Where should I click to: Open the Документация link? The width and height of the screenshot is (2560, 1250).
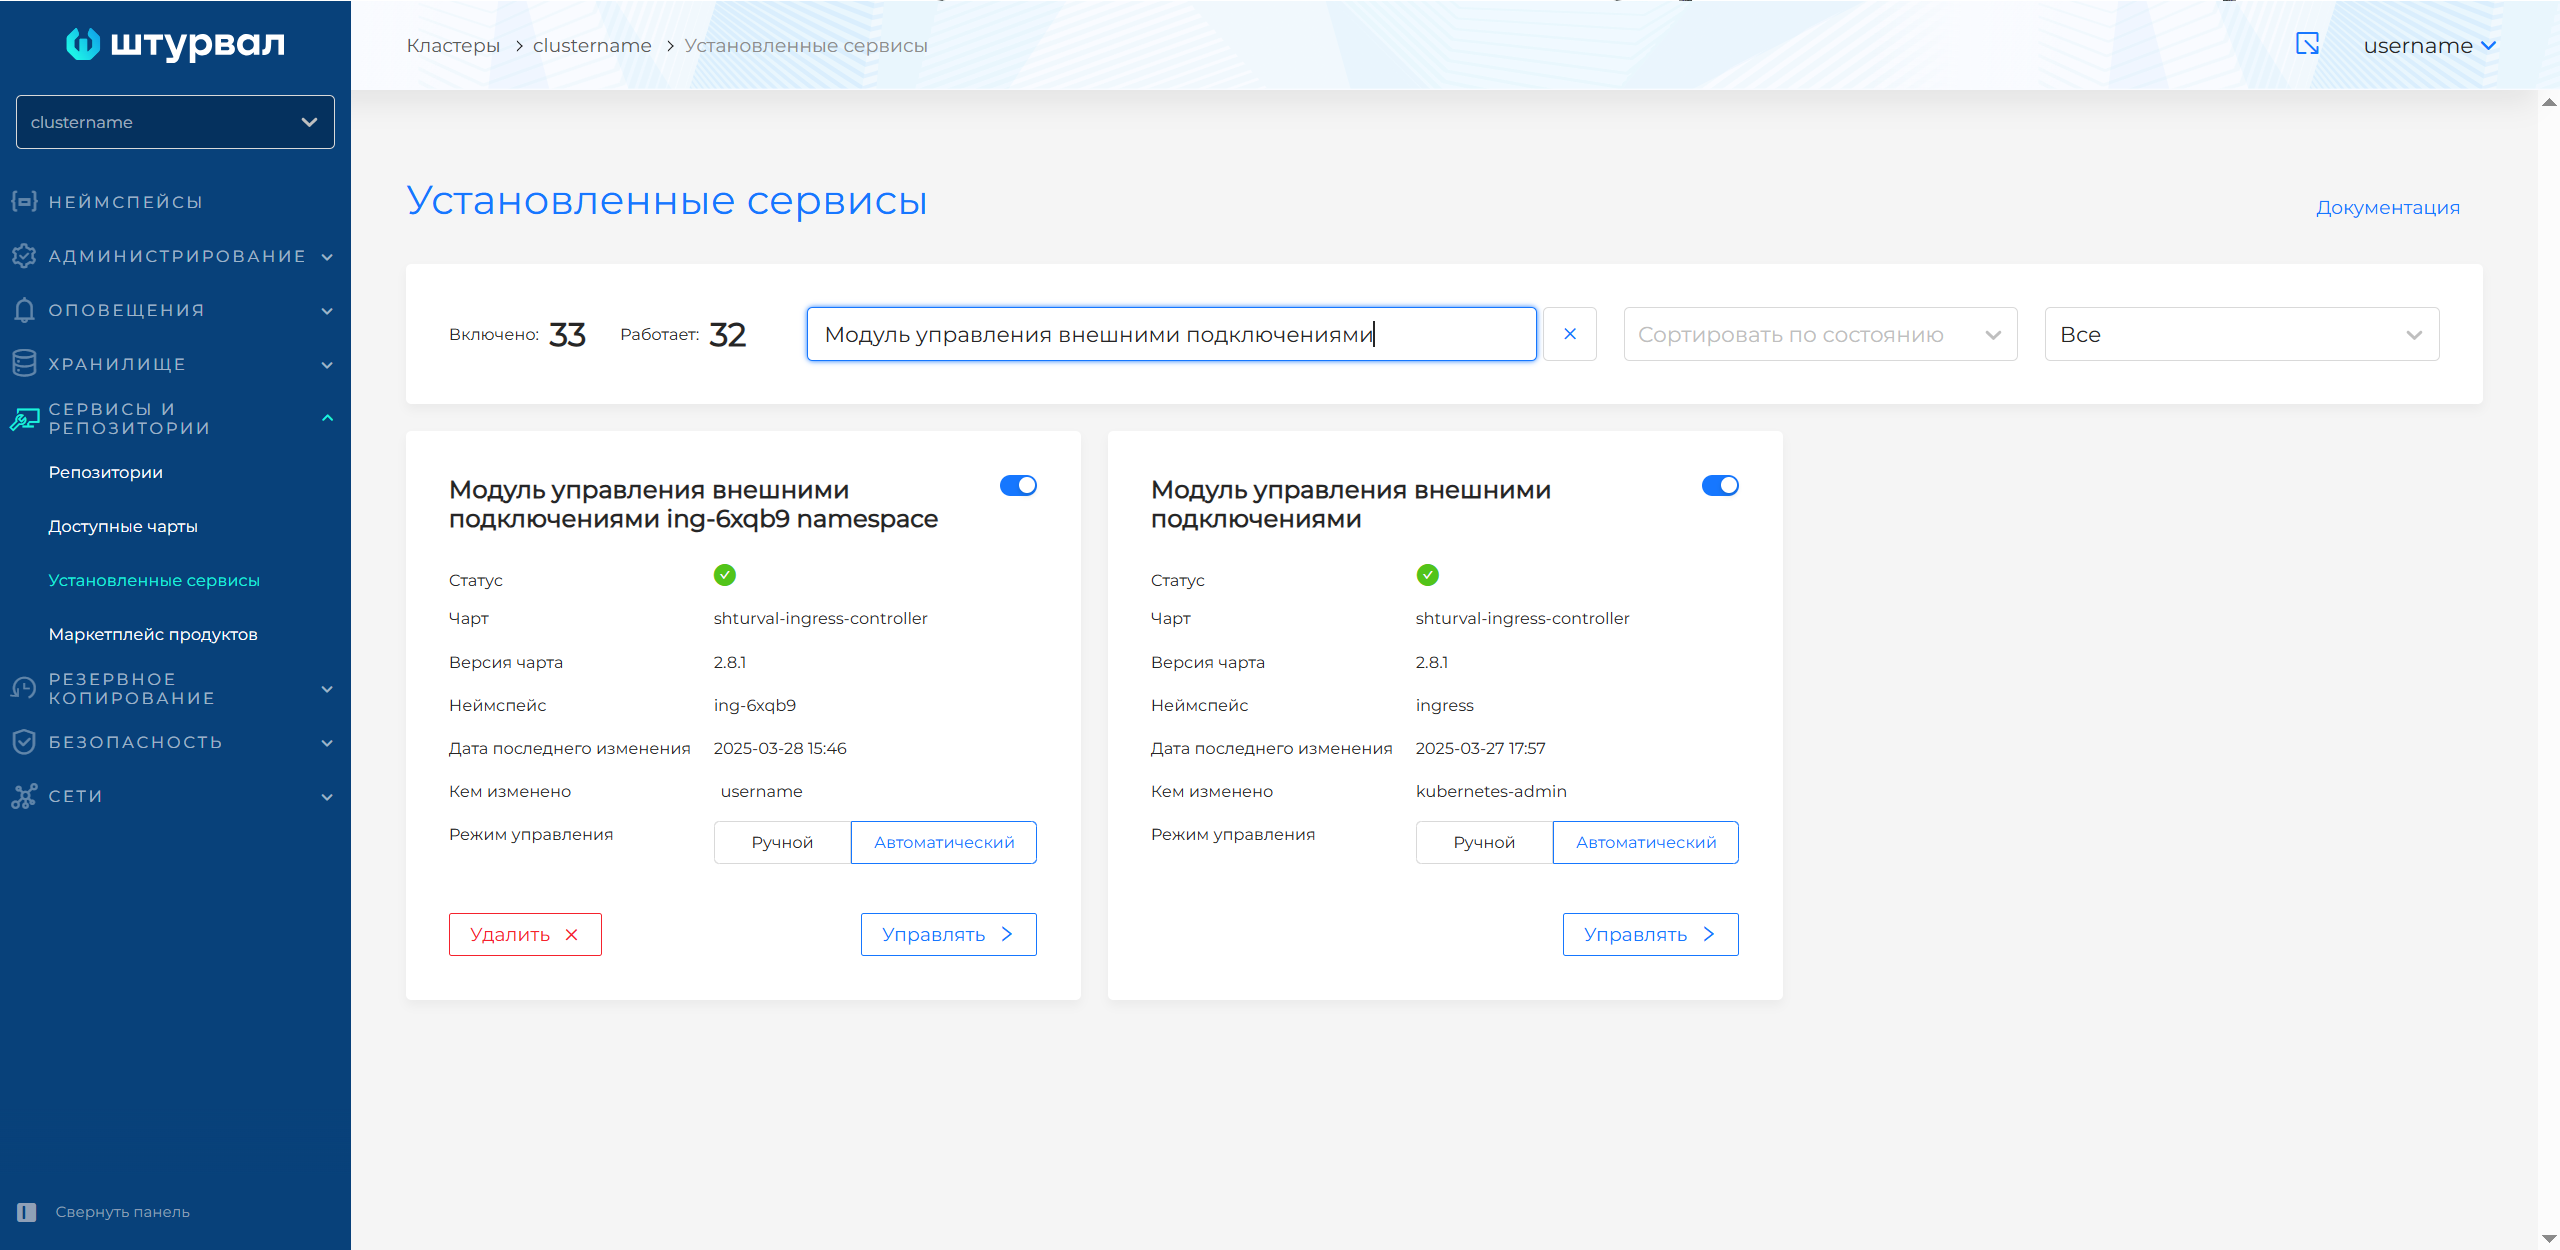click(2387, 208)
